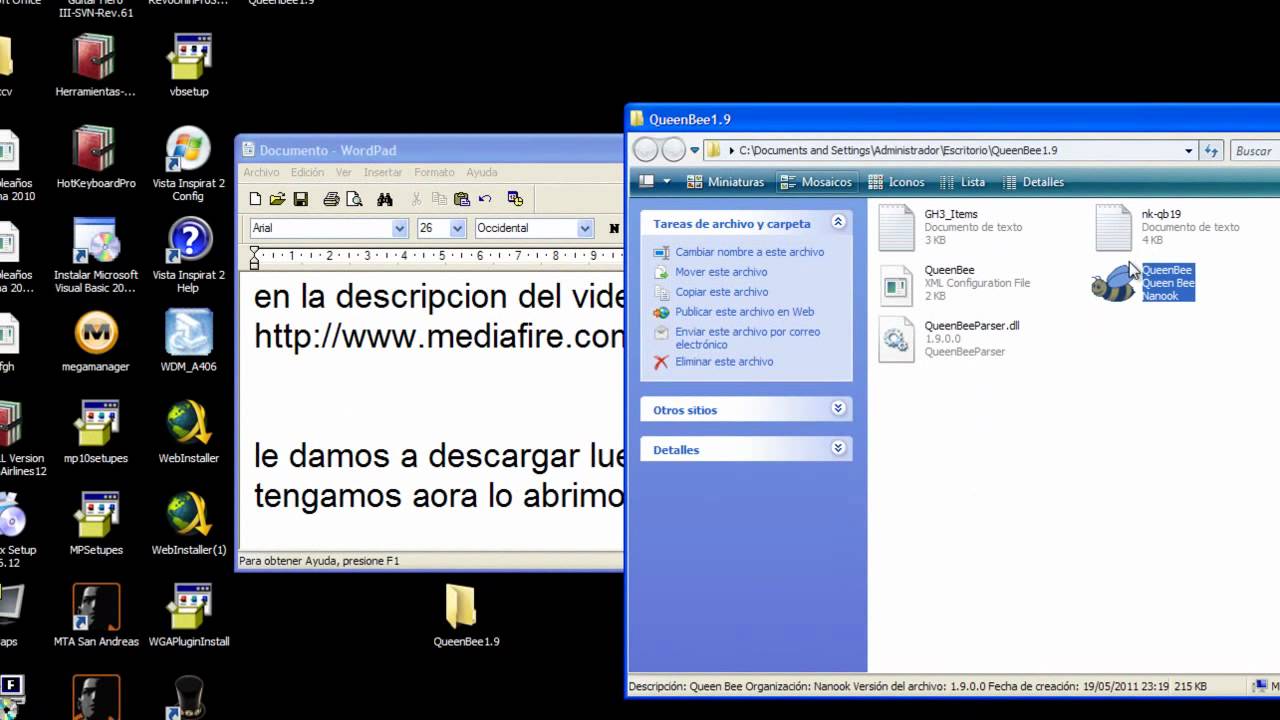This screenshot has width=1280, height=720.
Task: Toggle bold (N) formatting in WordPad
Action: tap(614, 228)
